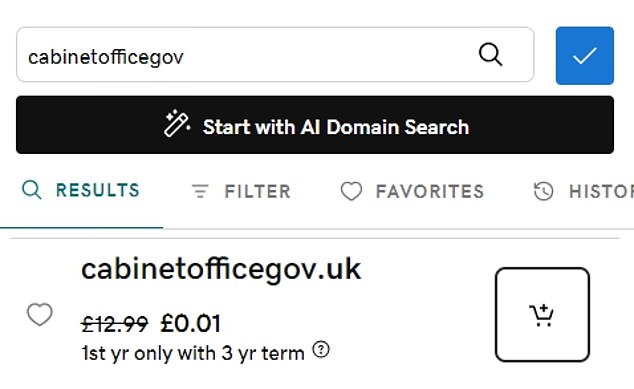Open the HISTORY tab
Viewport: 634px width, 389px height.
583,191
